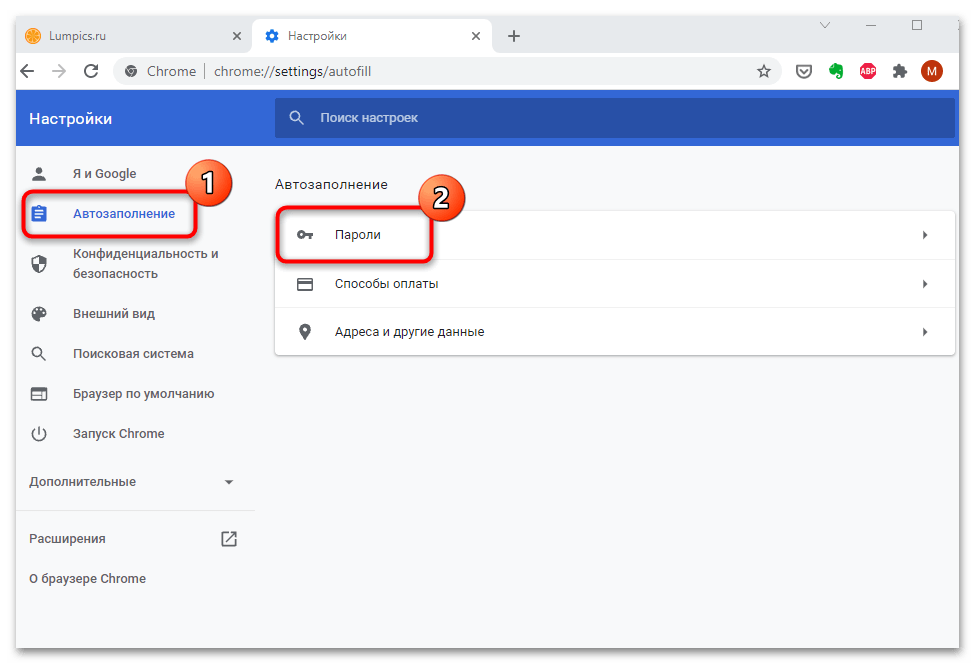Open the Расширения link
This screenshot has height=664, width=975.
pyautogui.click(x=67, y=539)
